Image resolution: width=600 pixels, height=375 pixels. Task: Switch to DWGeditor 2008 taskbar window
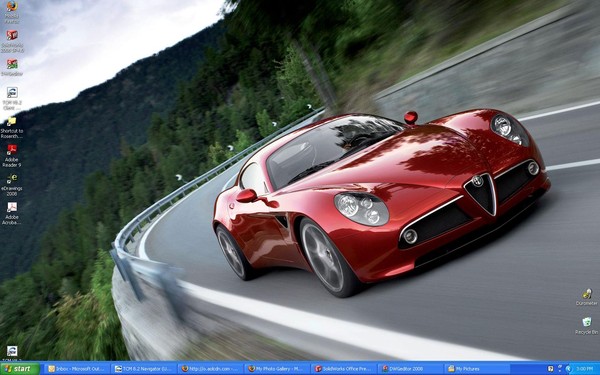(410, 369)
